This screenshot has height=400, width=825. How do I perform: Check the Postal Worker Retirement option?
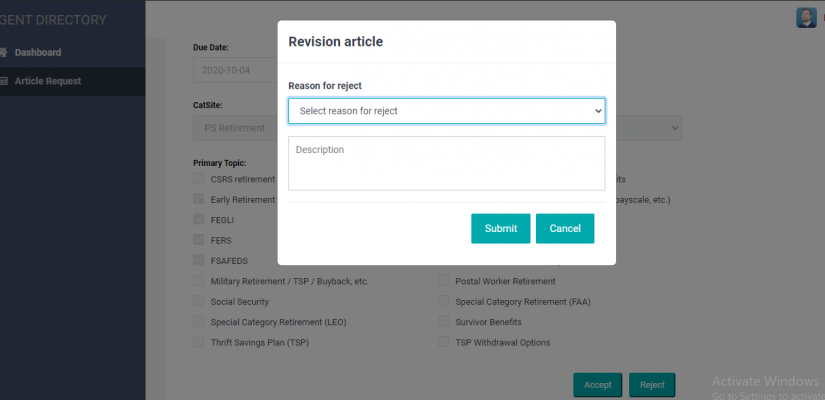pyautogui.click(x=444, y=281)
